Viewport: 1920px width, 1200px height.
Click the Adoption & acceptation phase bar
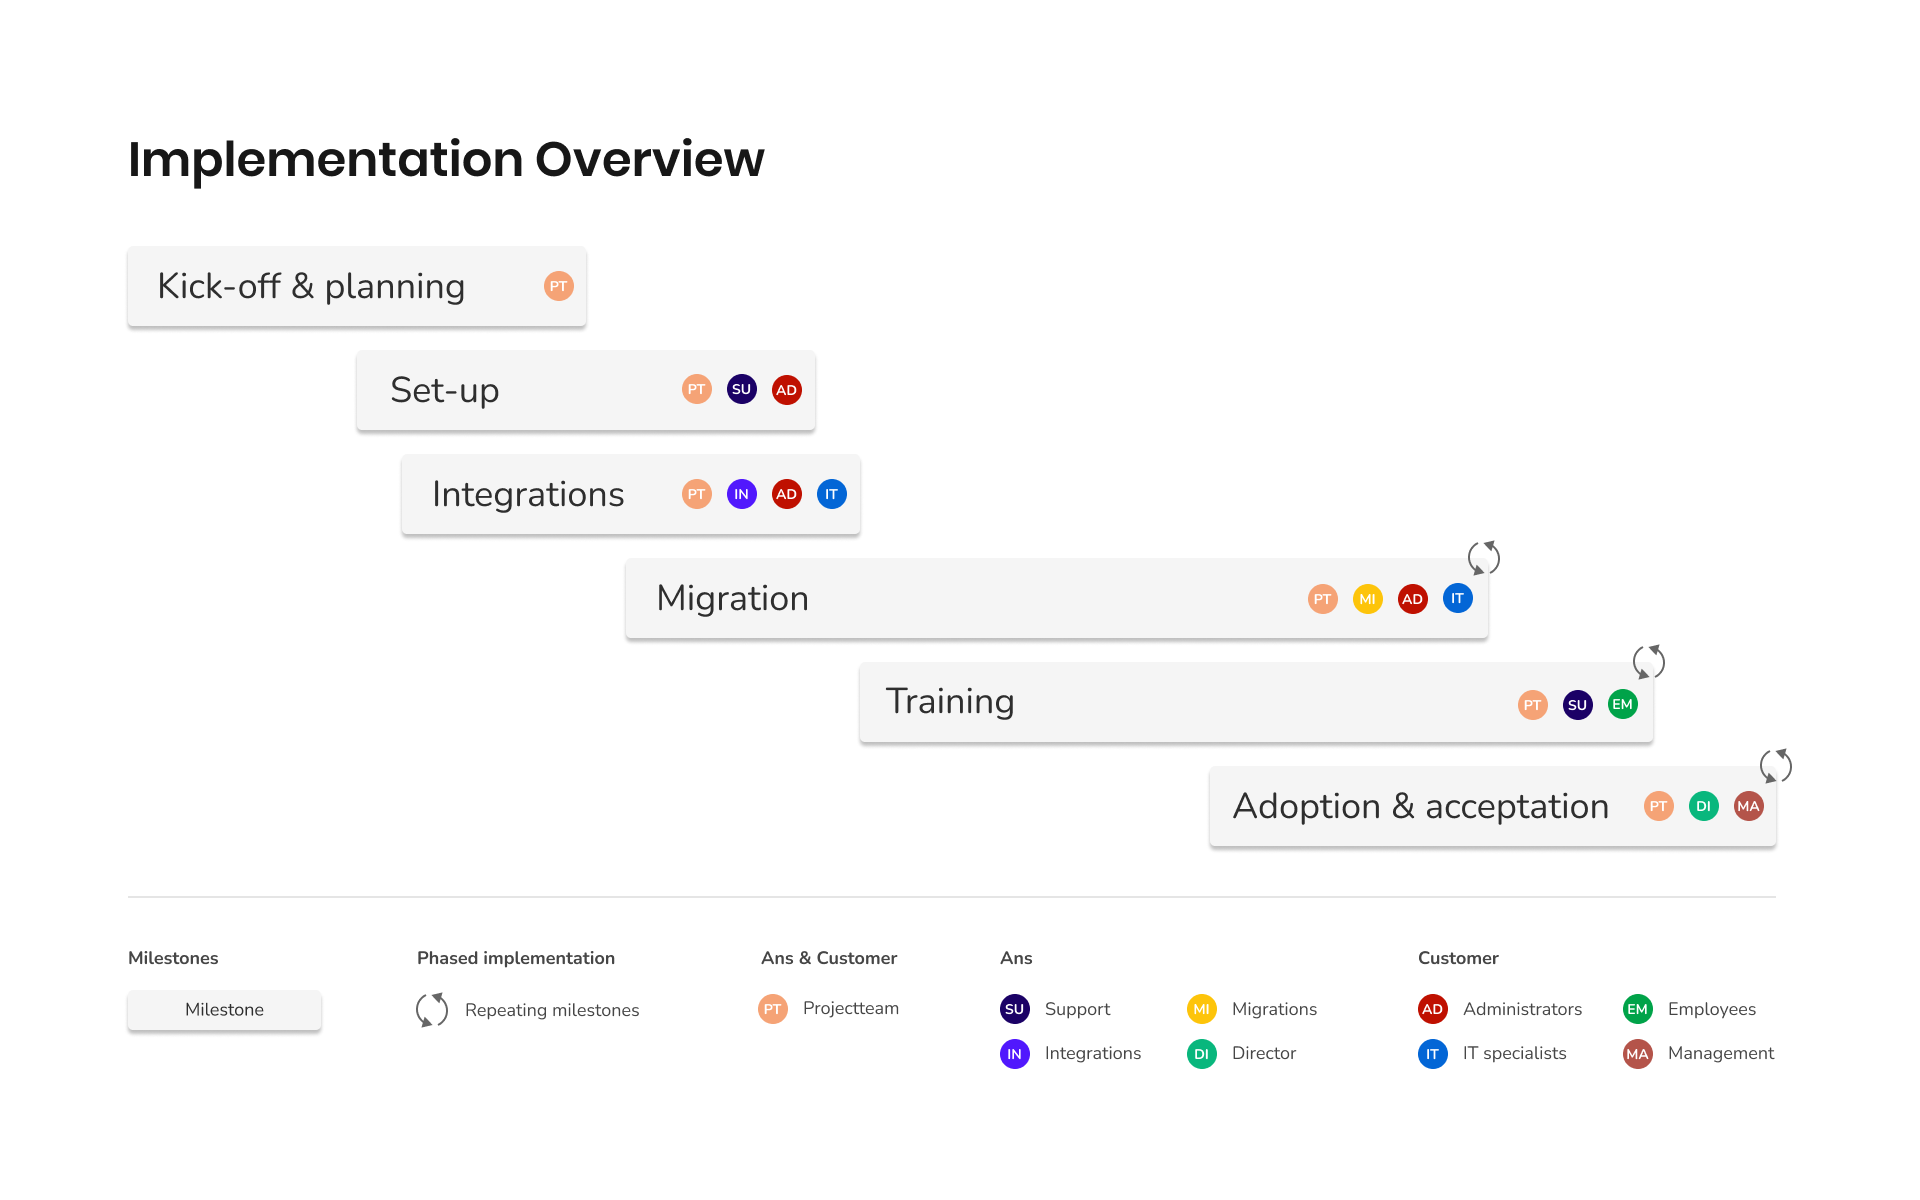[x=1493, y=806]
